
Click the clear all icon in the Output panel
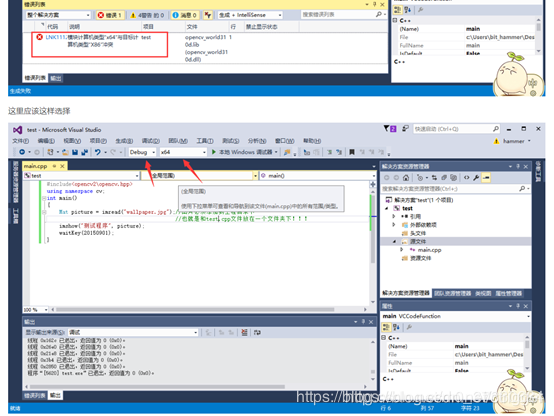[x=244, y=332]
